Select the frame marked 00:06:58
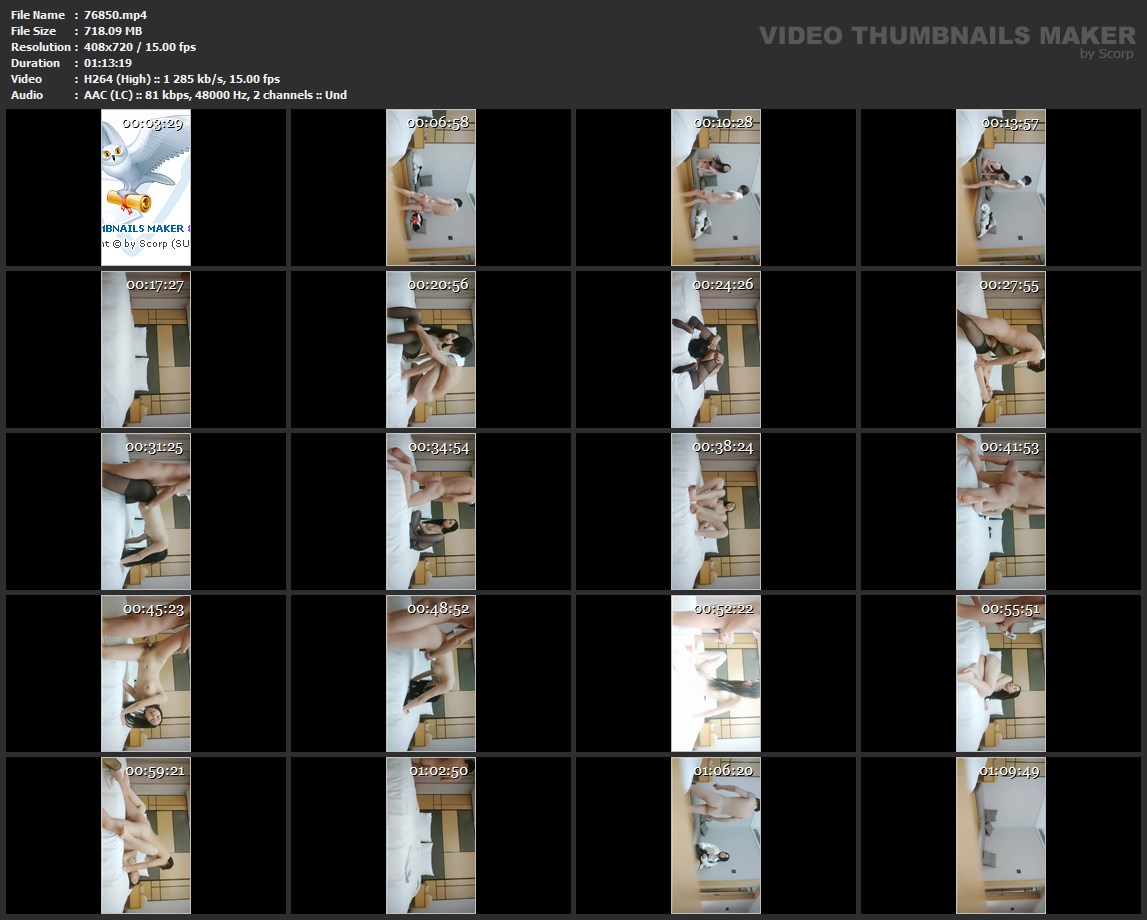Image resolution: width=1147 pixels, height=920 pixels. coord(431,187)
